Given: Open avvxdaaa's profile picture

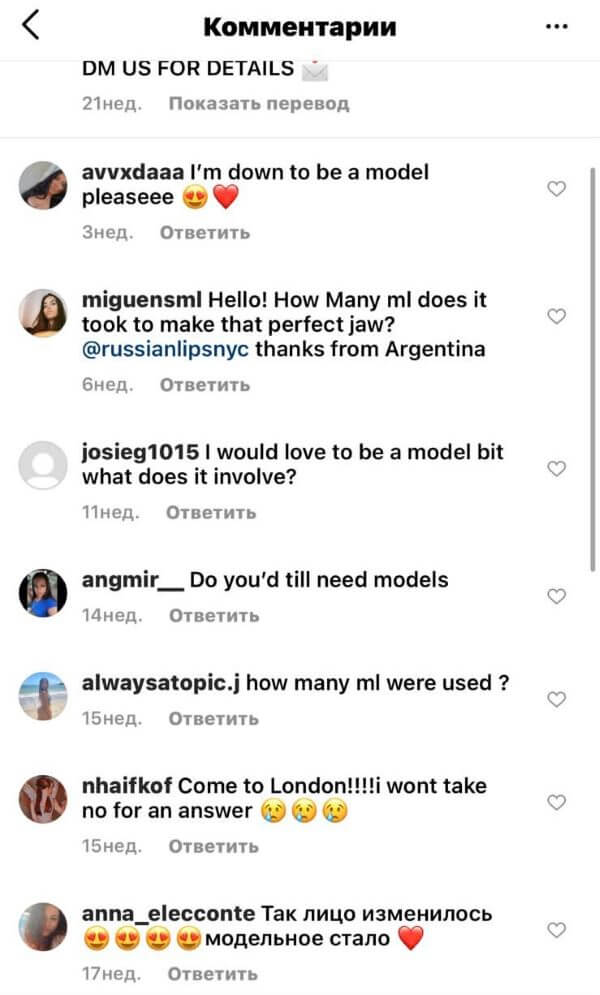Looking at the screenshot, I should (43, 186).
